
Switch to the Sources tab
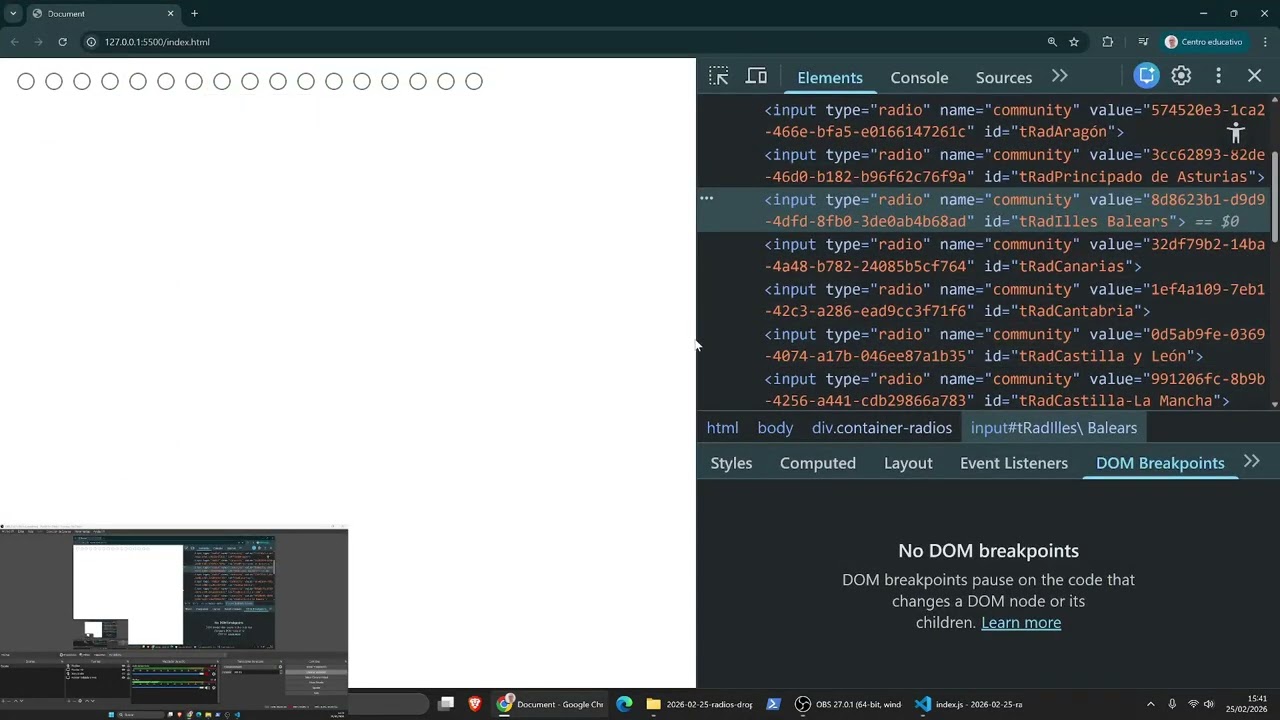[x=1004, y=77]
